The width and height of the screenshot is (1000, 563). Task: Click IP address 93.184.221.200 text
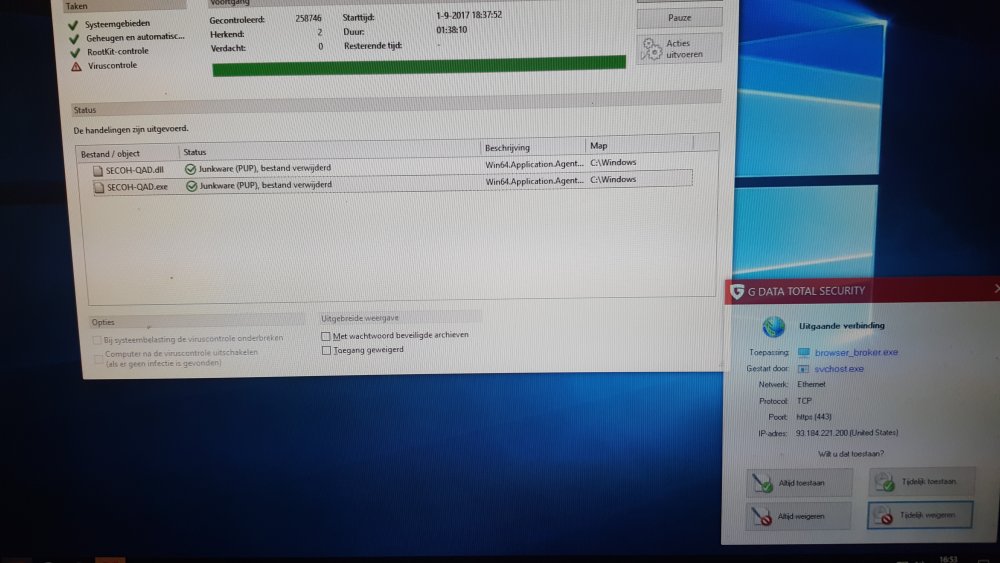point(821,433)
